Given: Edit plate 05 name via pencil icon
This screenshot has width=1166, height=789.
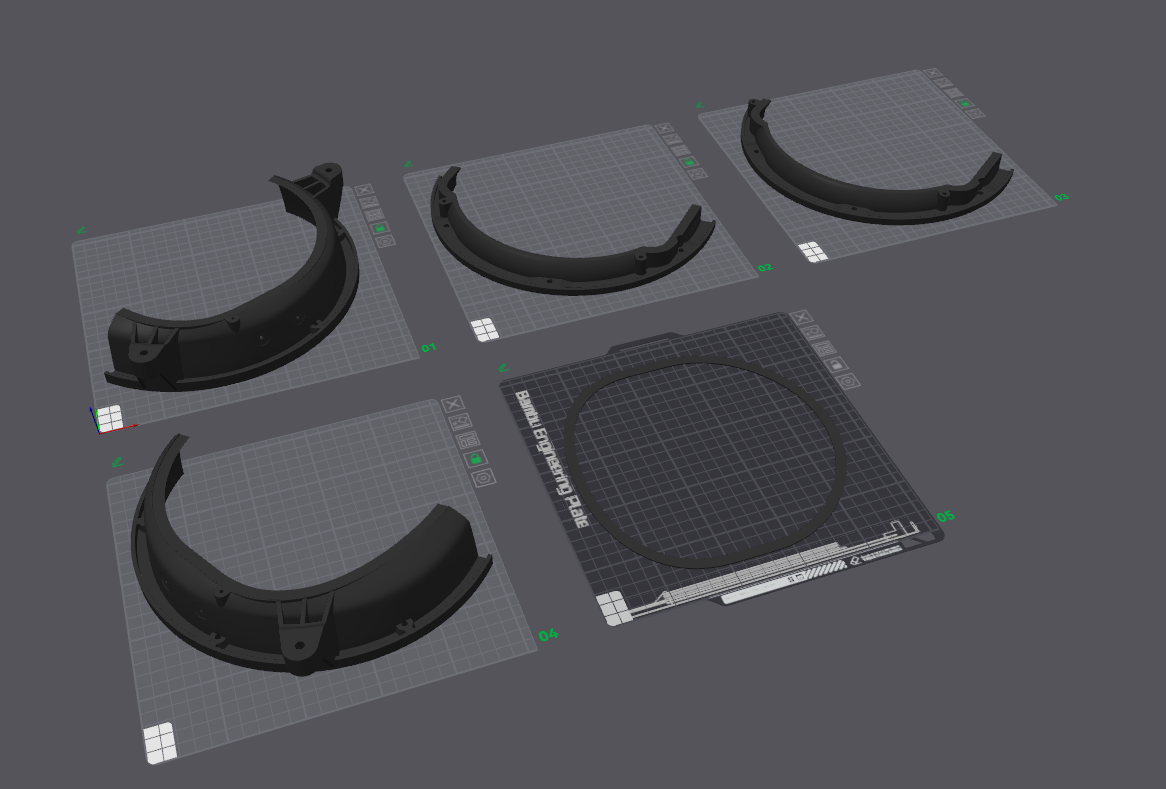Looking at the screenshot, I should tap(503, 367).
